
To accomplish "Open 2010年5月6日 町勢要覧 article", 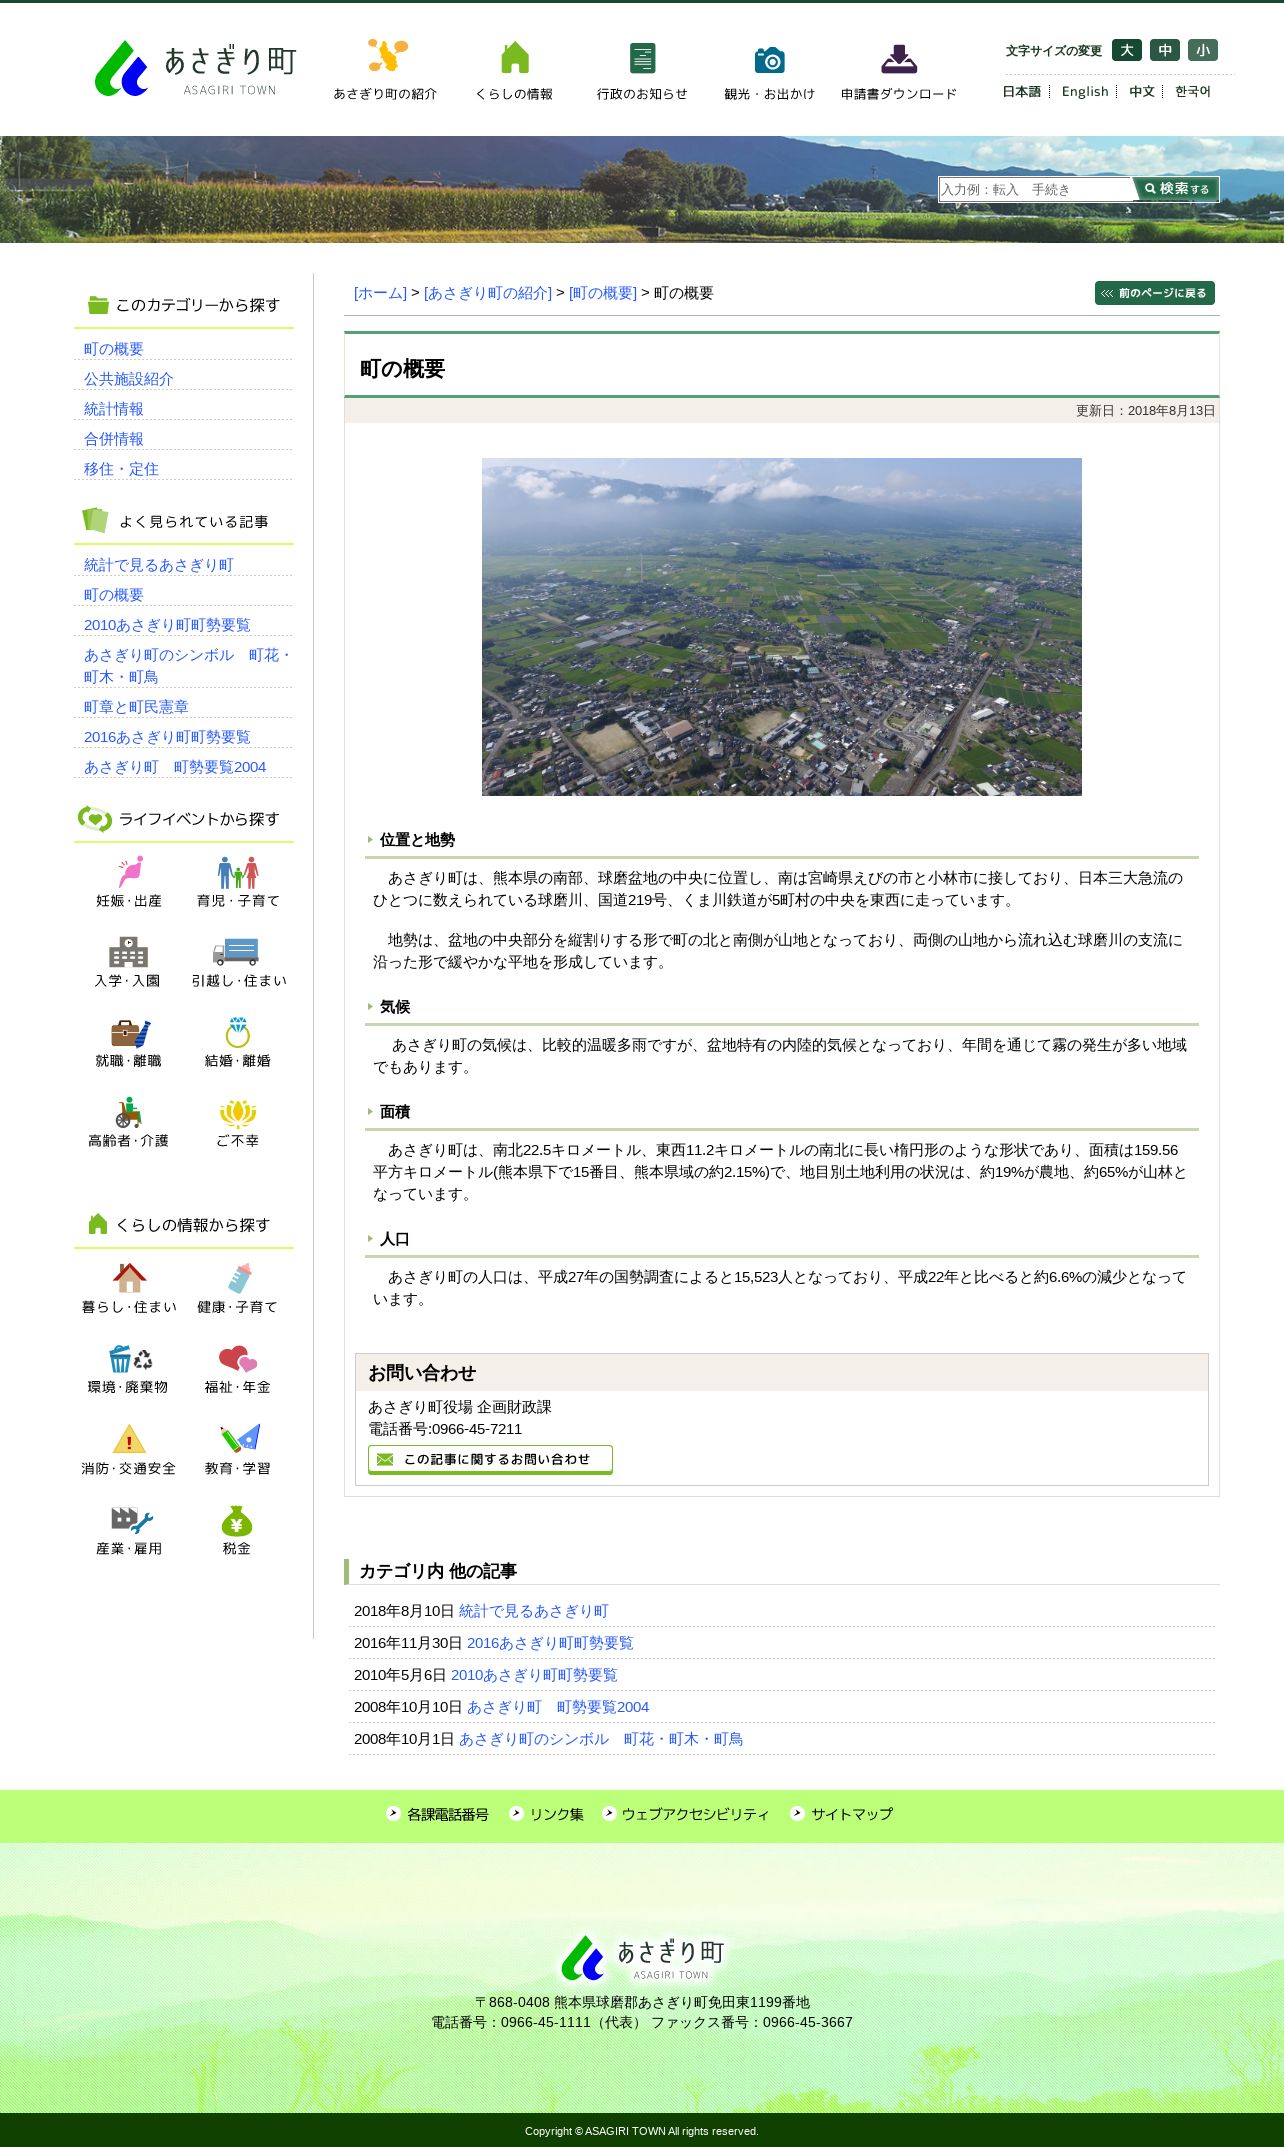I will pos(534,1675).
